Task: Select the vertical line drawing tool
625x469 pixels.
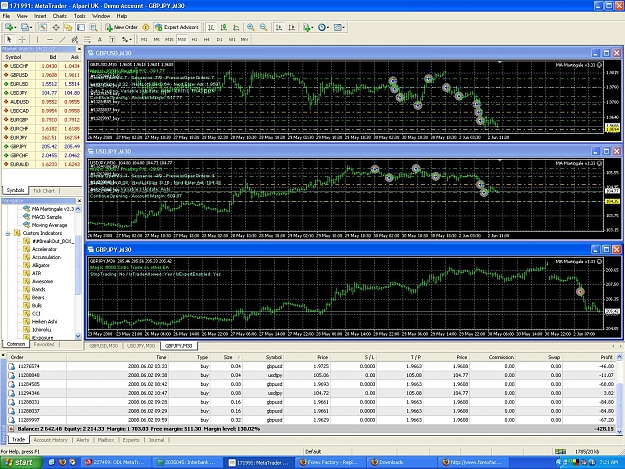Action: pyautogui.click(x=37, y=39)
